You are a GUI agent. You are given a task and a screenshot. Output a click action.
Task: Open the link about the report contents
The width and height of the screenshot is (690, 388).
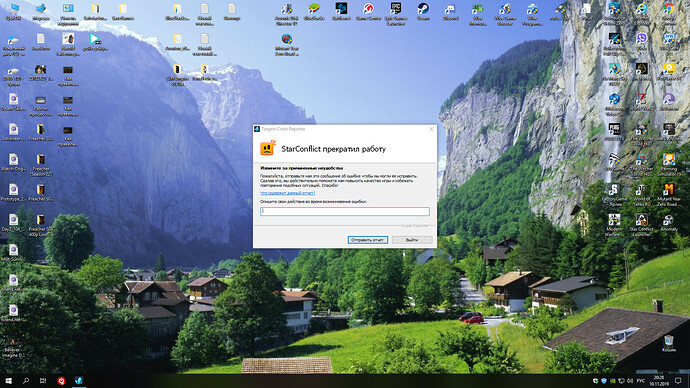tap(287, 193)
